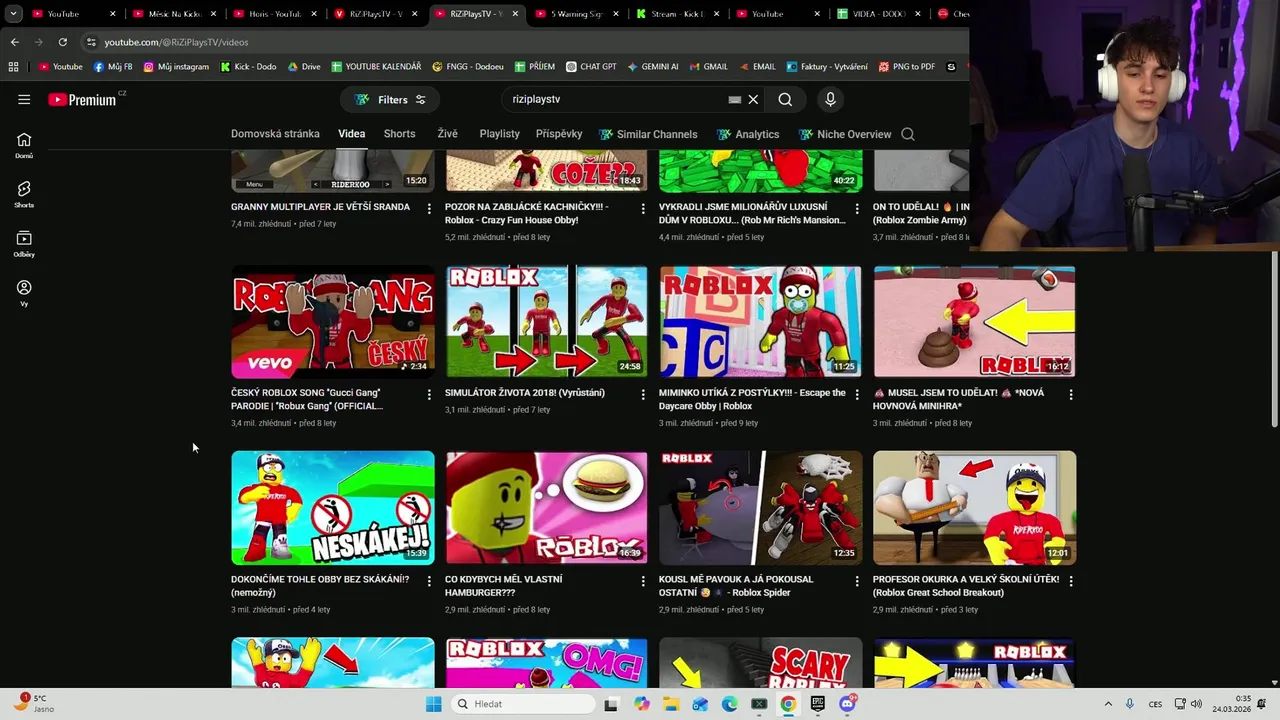Open options for MIMINKO UTÍKÁ Z POSTÝLKY video

[857, 394]
